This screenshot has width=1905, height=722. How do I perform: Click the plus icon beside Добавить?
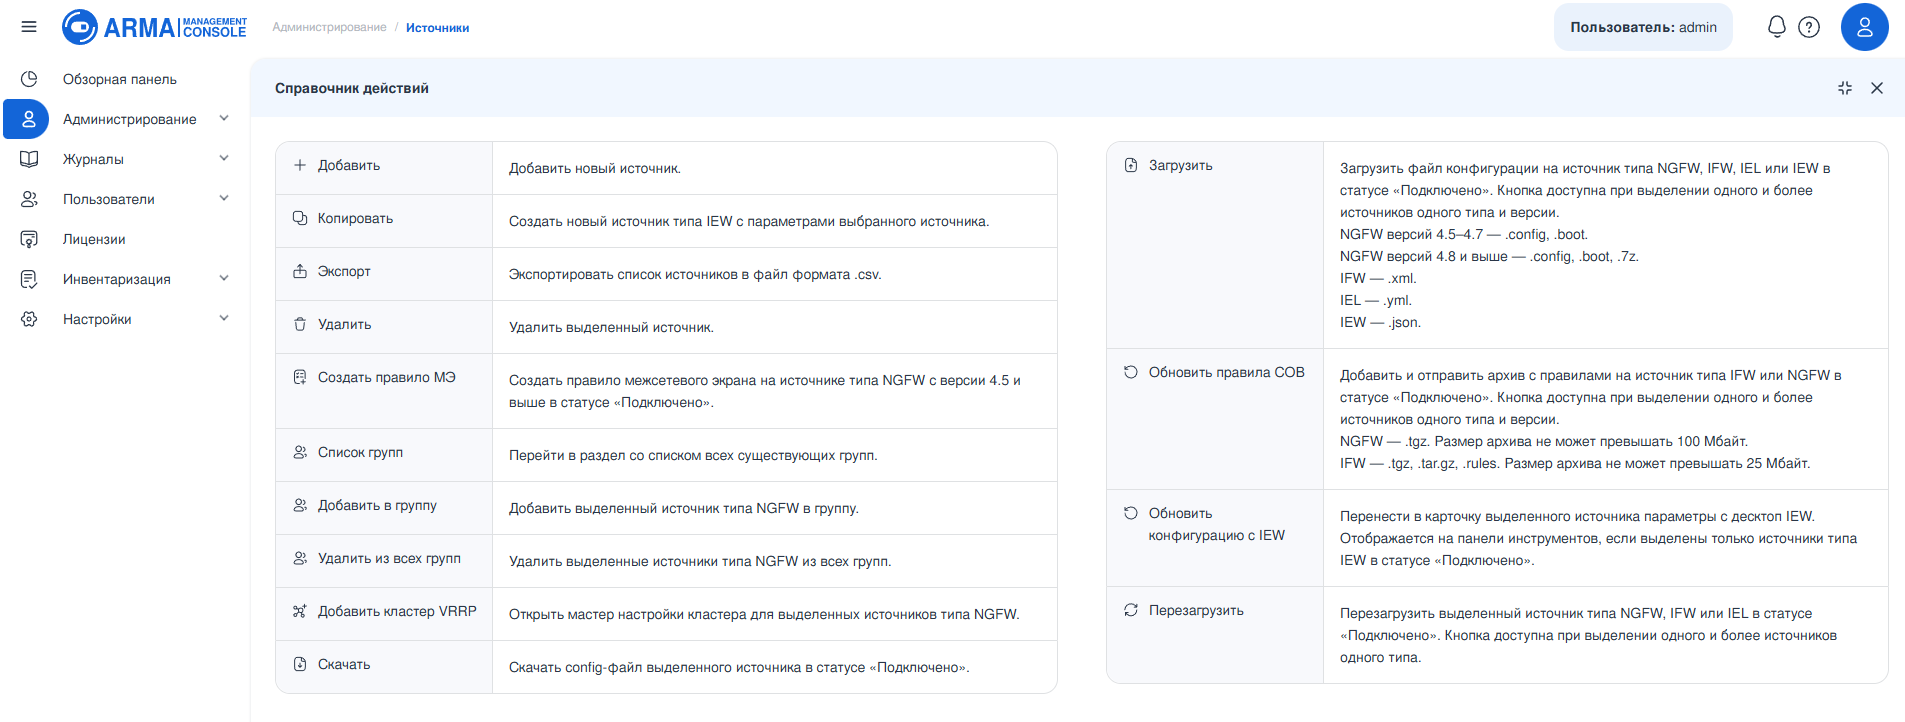click(300, 165)
